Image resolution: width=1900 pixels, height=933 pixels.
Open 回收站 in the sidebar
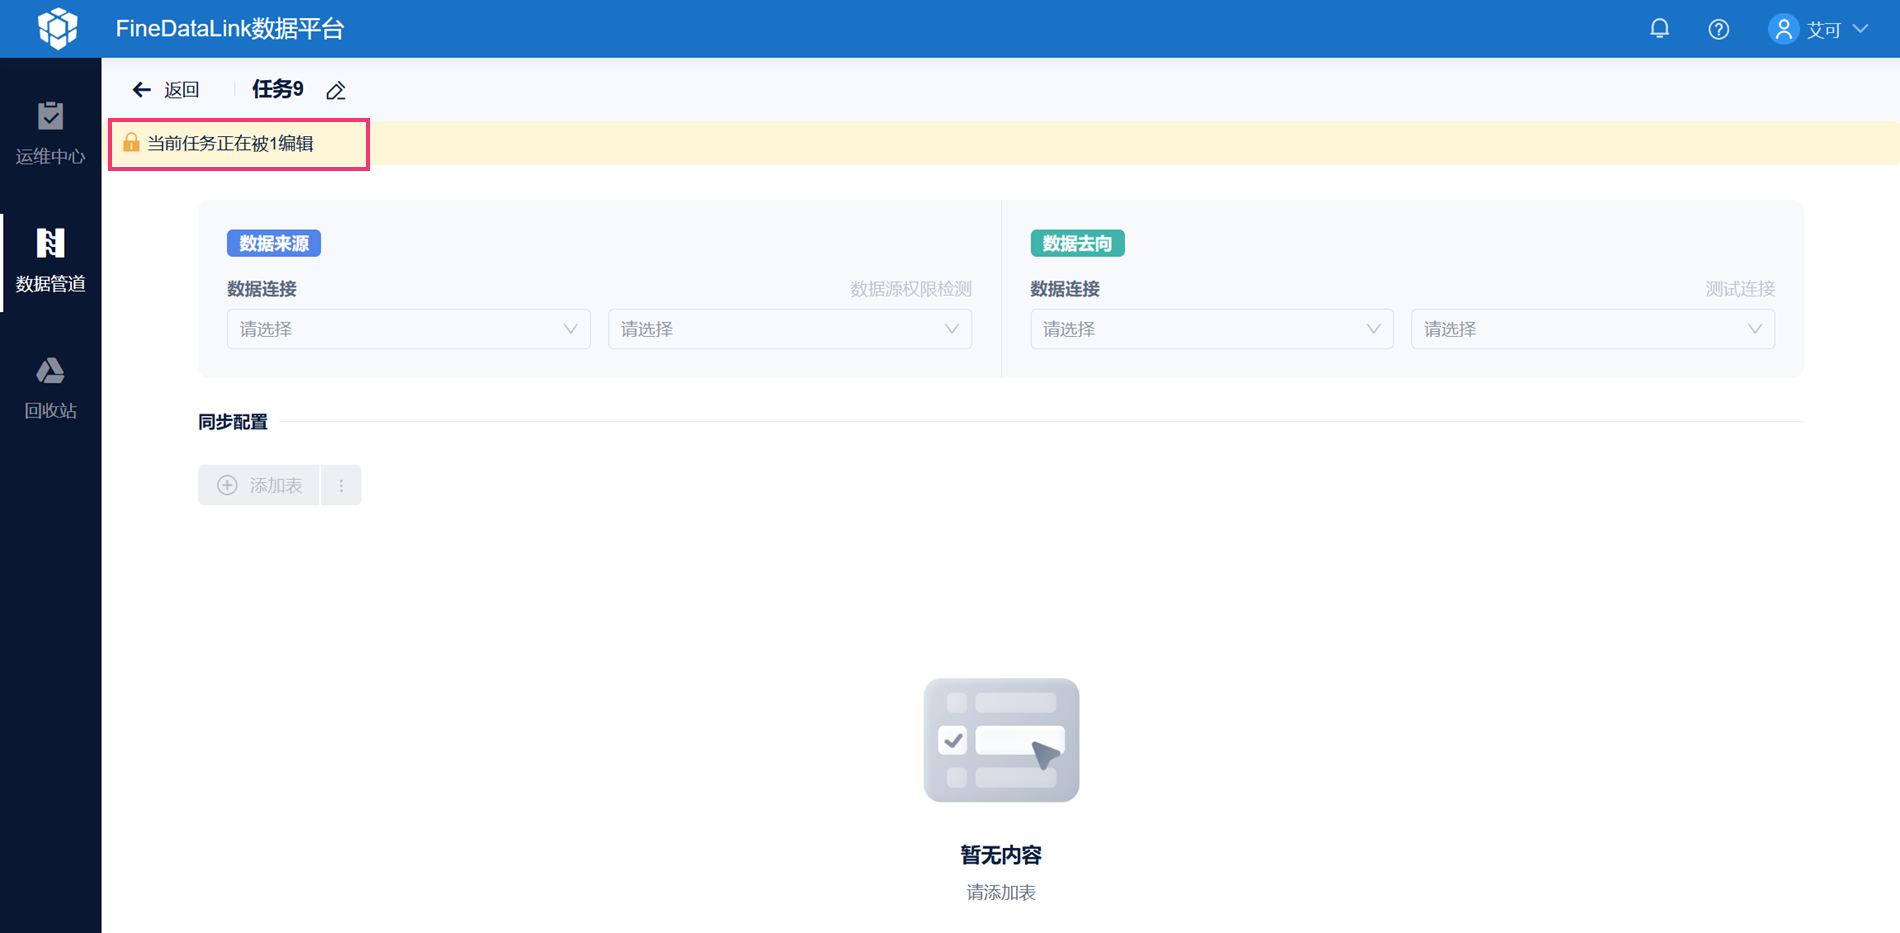point(50,388)
